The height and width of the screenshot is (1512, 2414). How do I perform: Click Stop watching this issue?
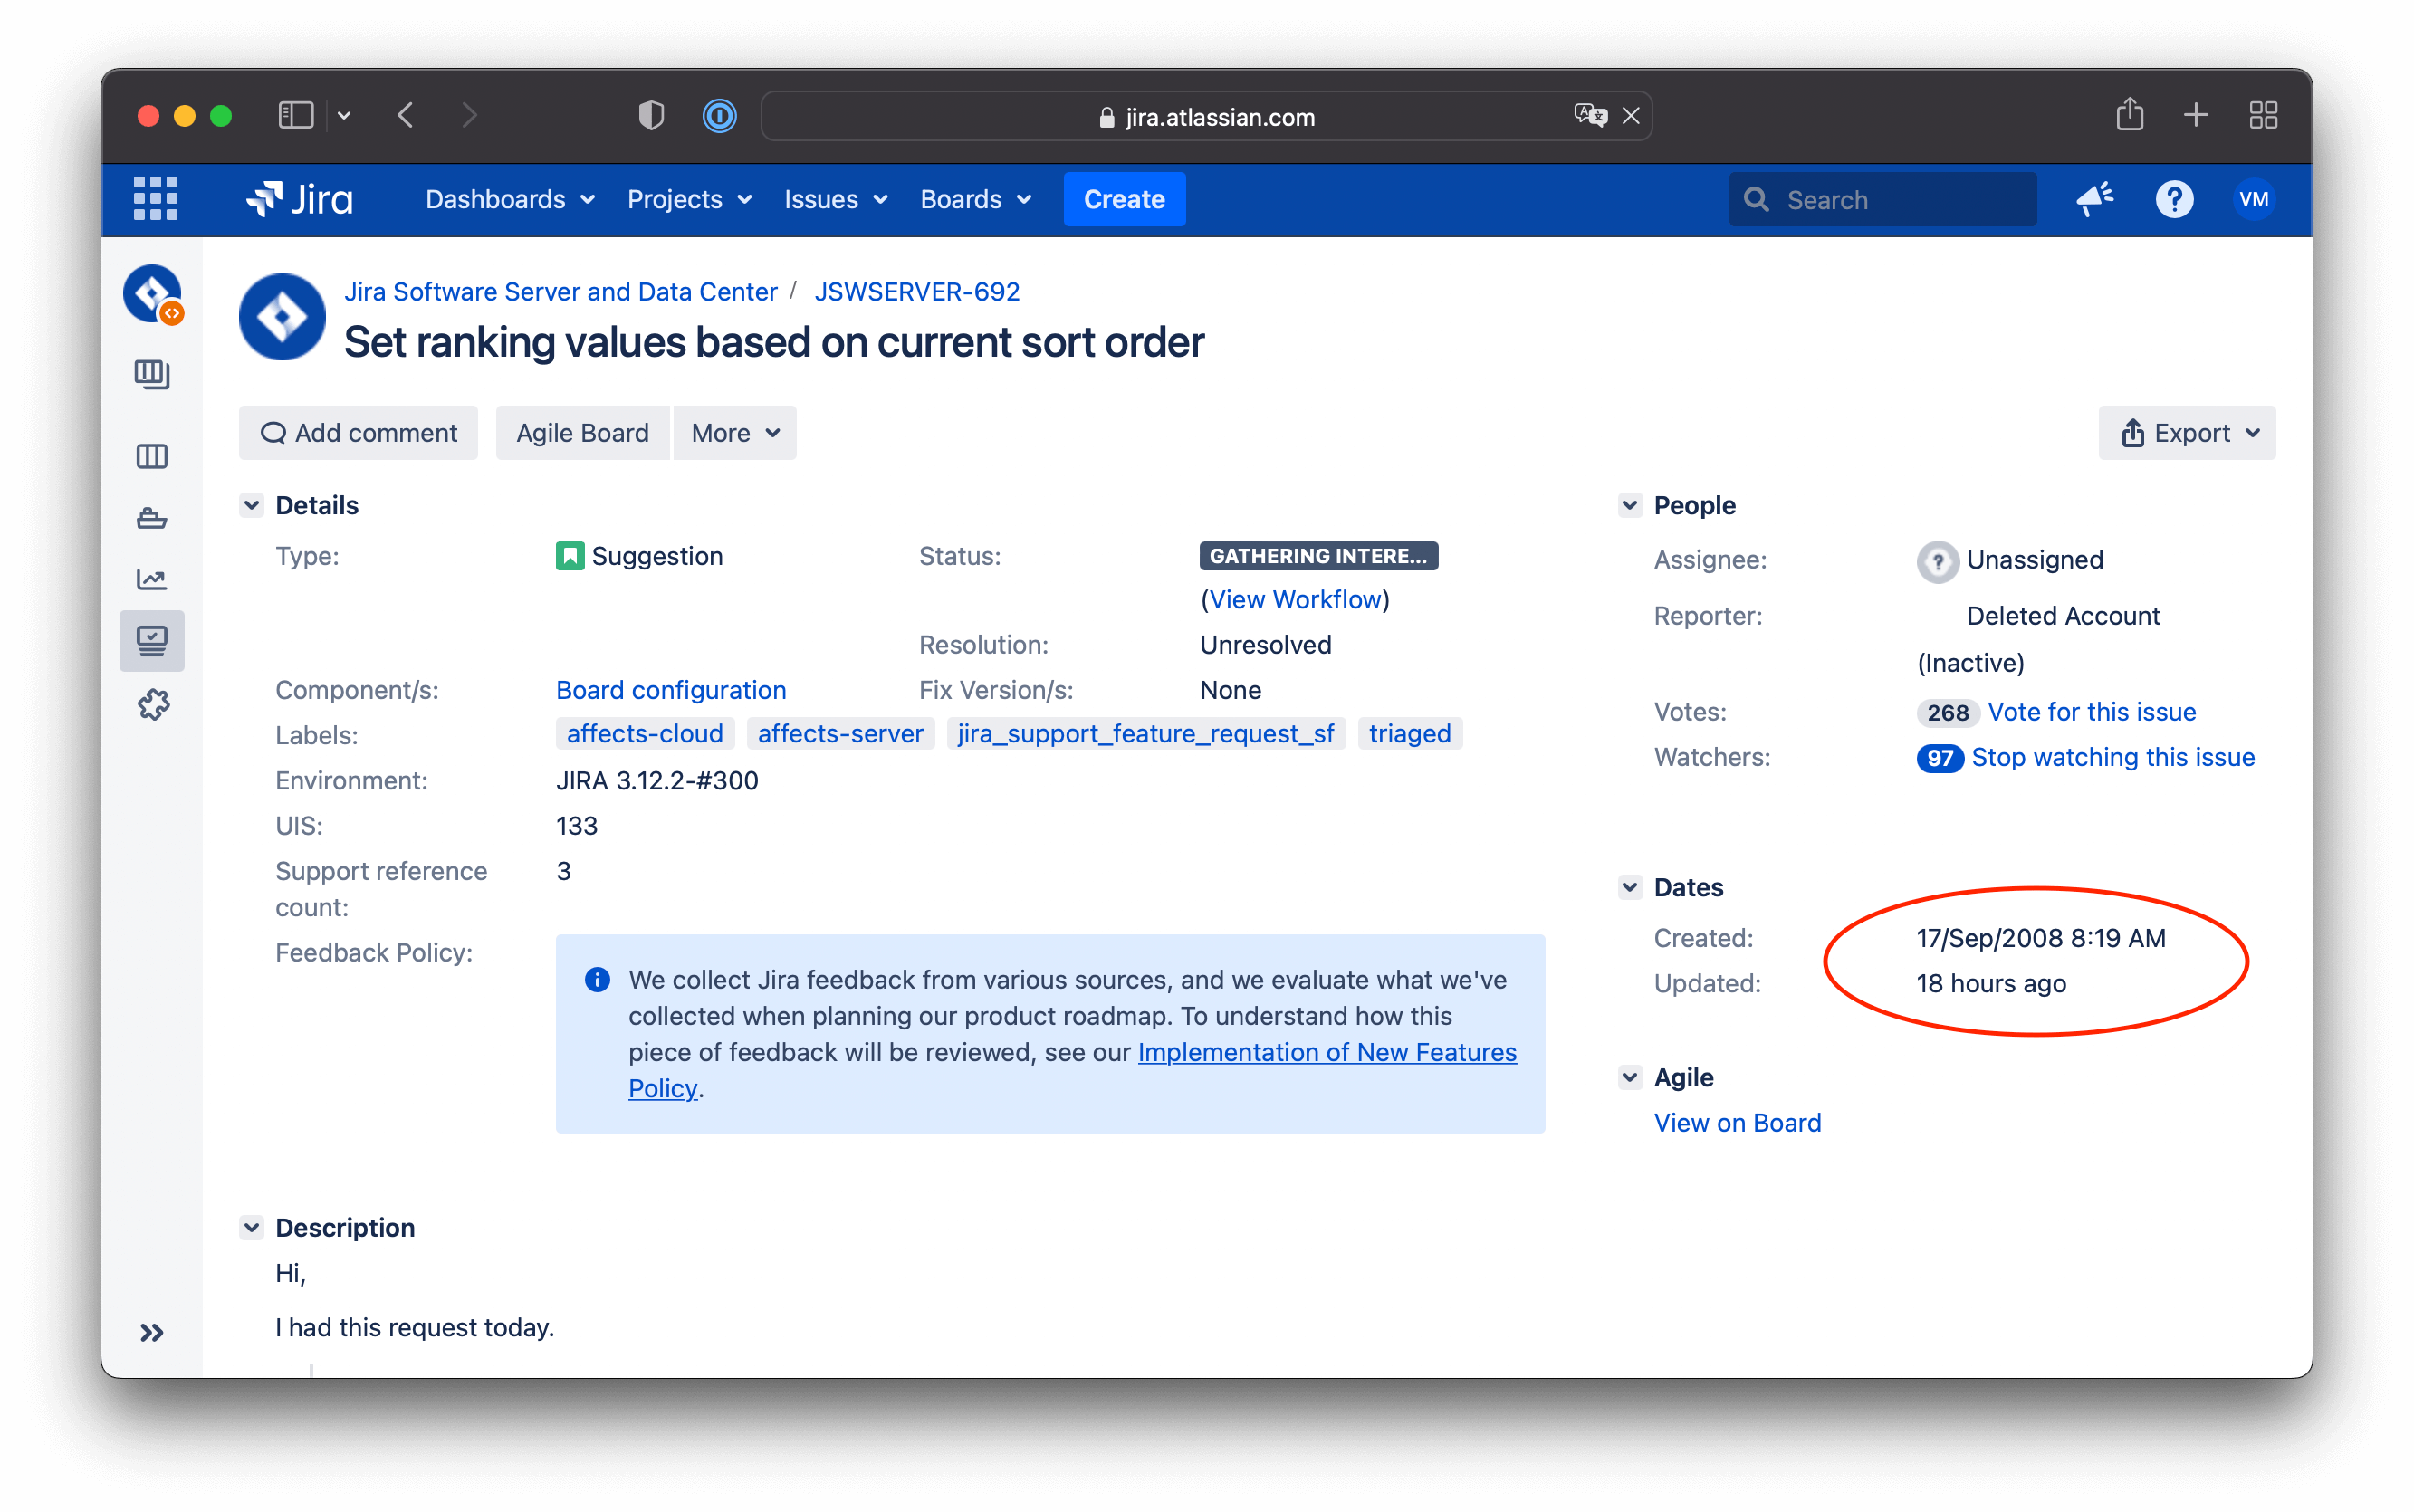[x=2113, y=757]
